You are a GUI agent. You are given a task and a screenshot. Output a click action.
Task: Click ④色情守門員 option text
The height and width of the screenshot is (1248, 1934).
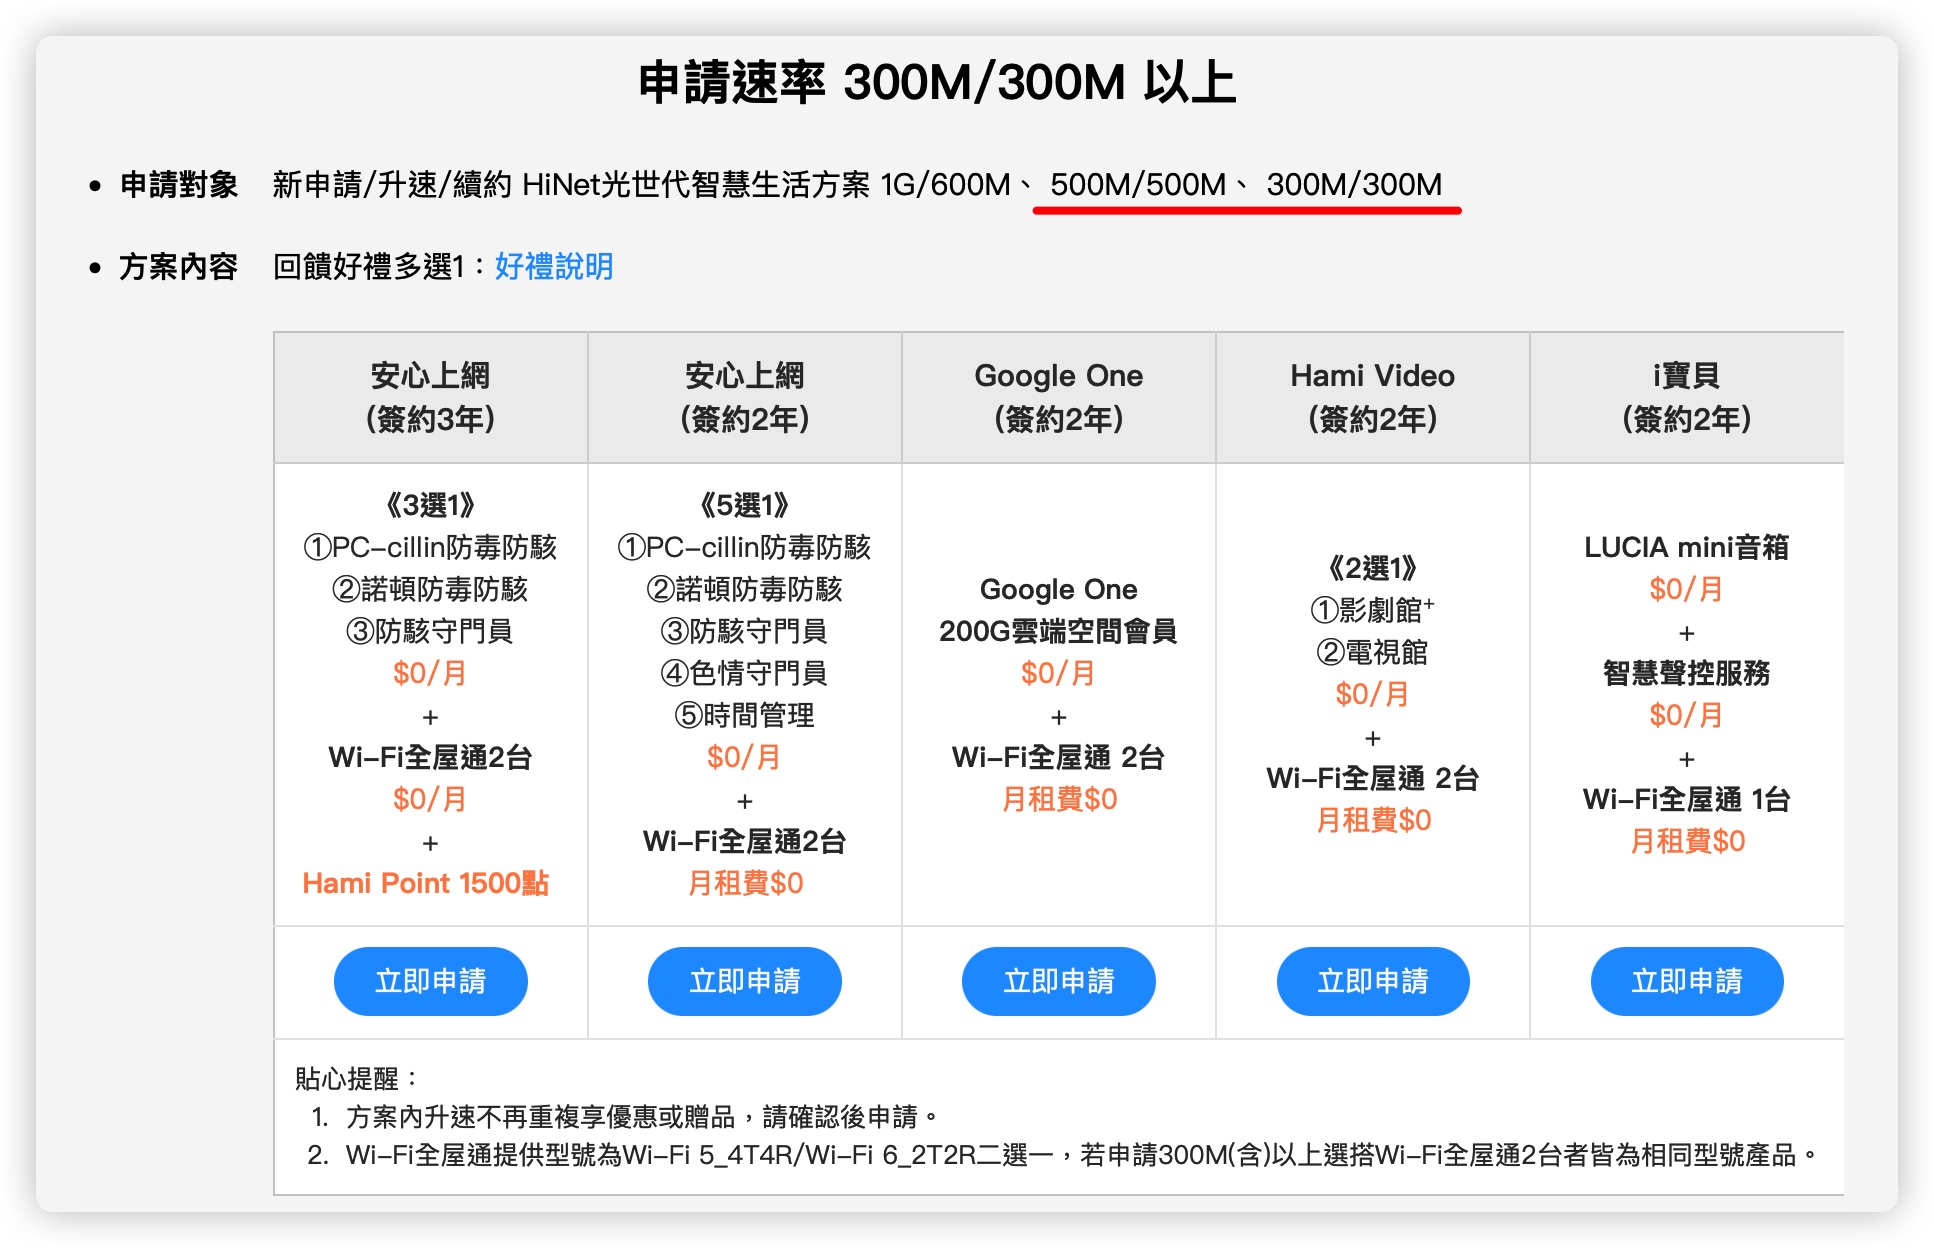tap(744, 673)
